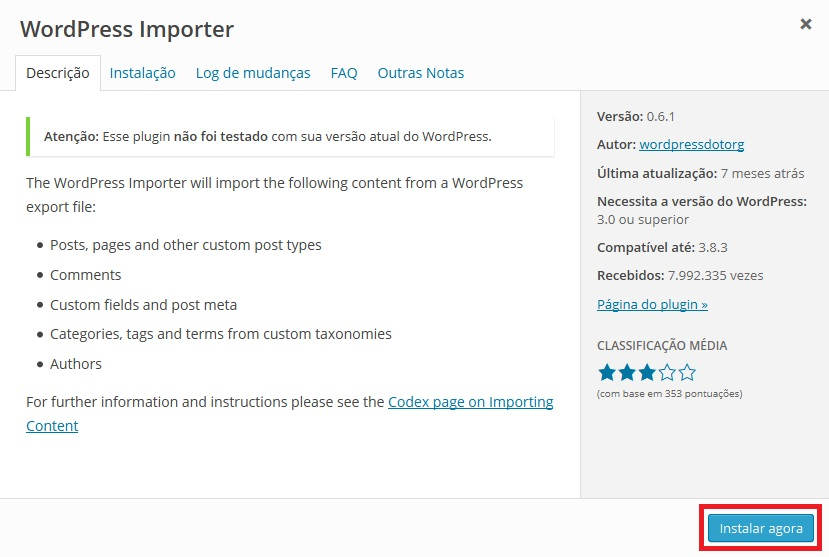
Task: Click the Versão 0.6.1 text
Action: pyautogui.click(x=635, y=116)
